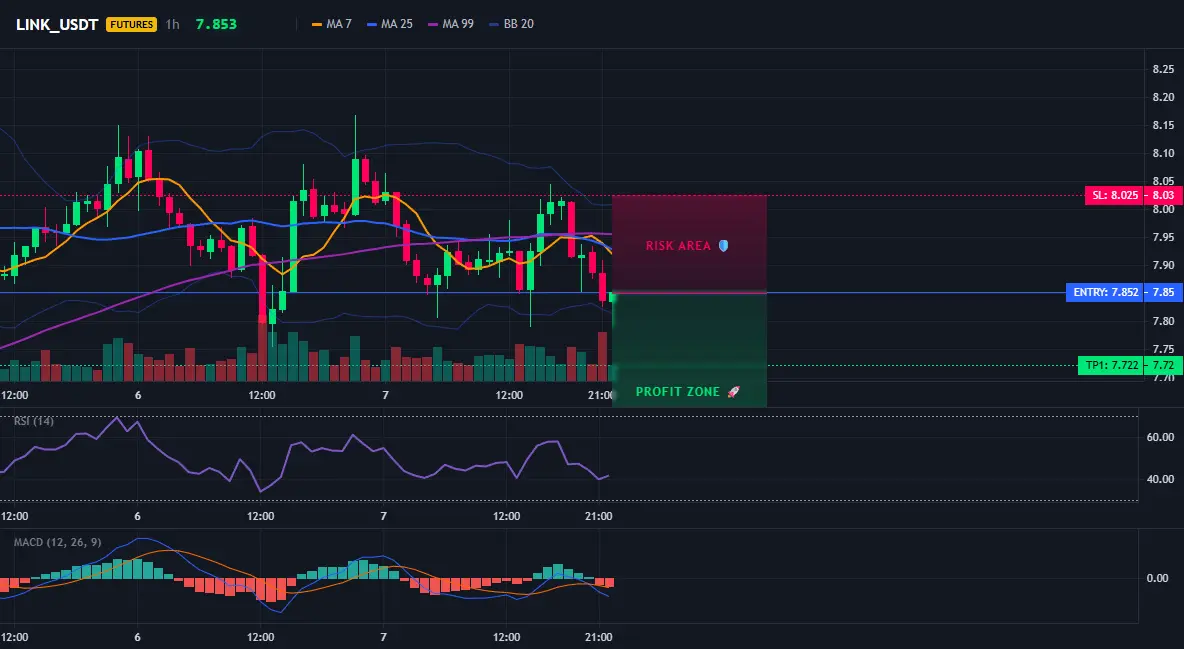The height and width of the screenshot is (649, 1184).
Task: Click the MACD (12, 26, 9) indicator label
Action: [x=57, y=542]
